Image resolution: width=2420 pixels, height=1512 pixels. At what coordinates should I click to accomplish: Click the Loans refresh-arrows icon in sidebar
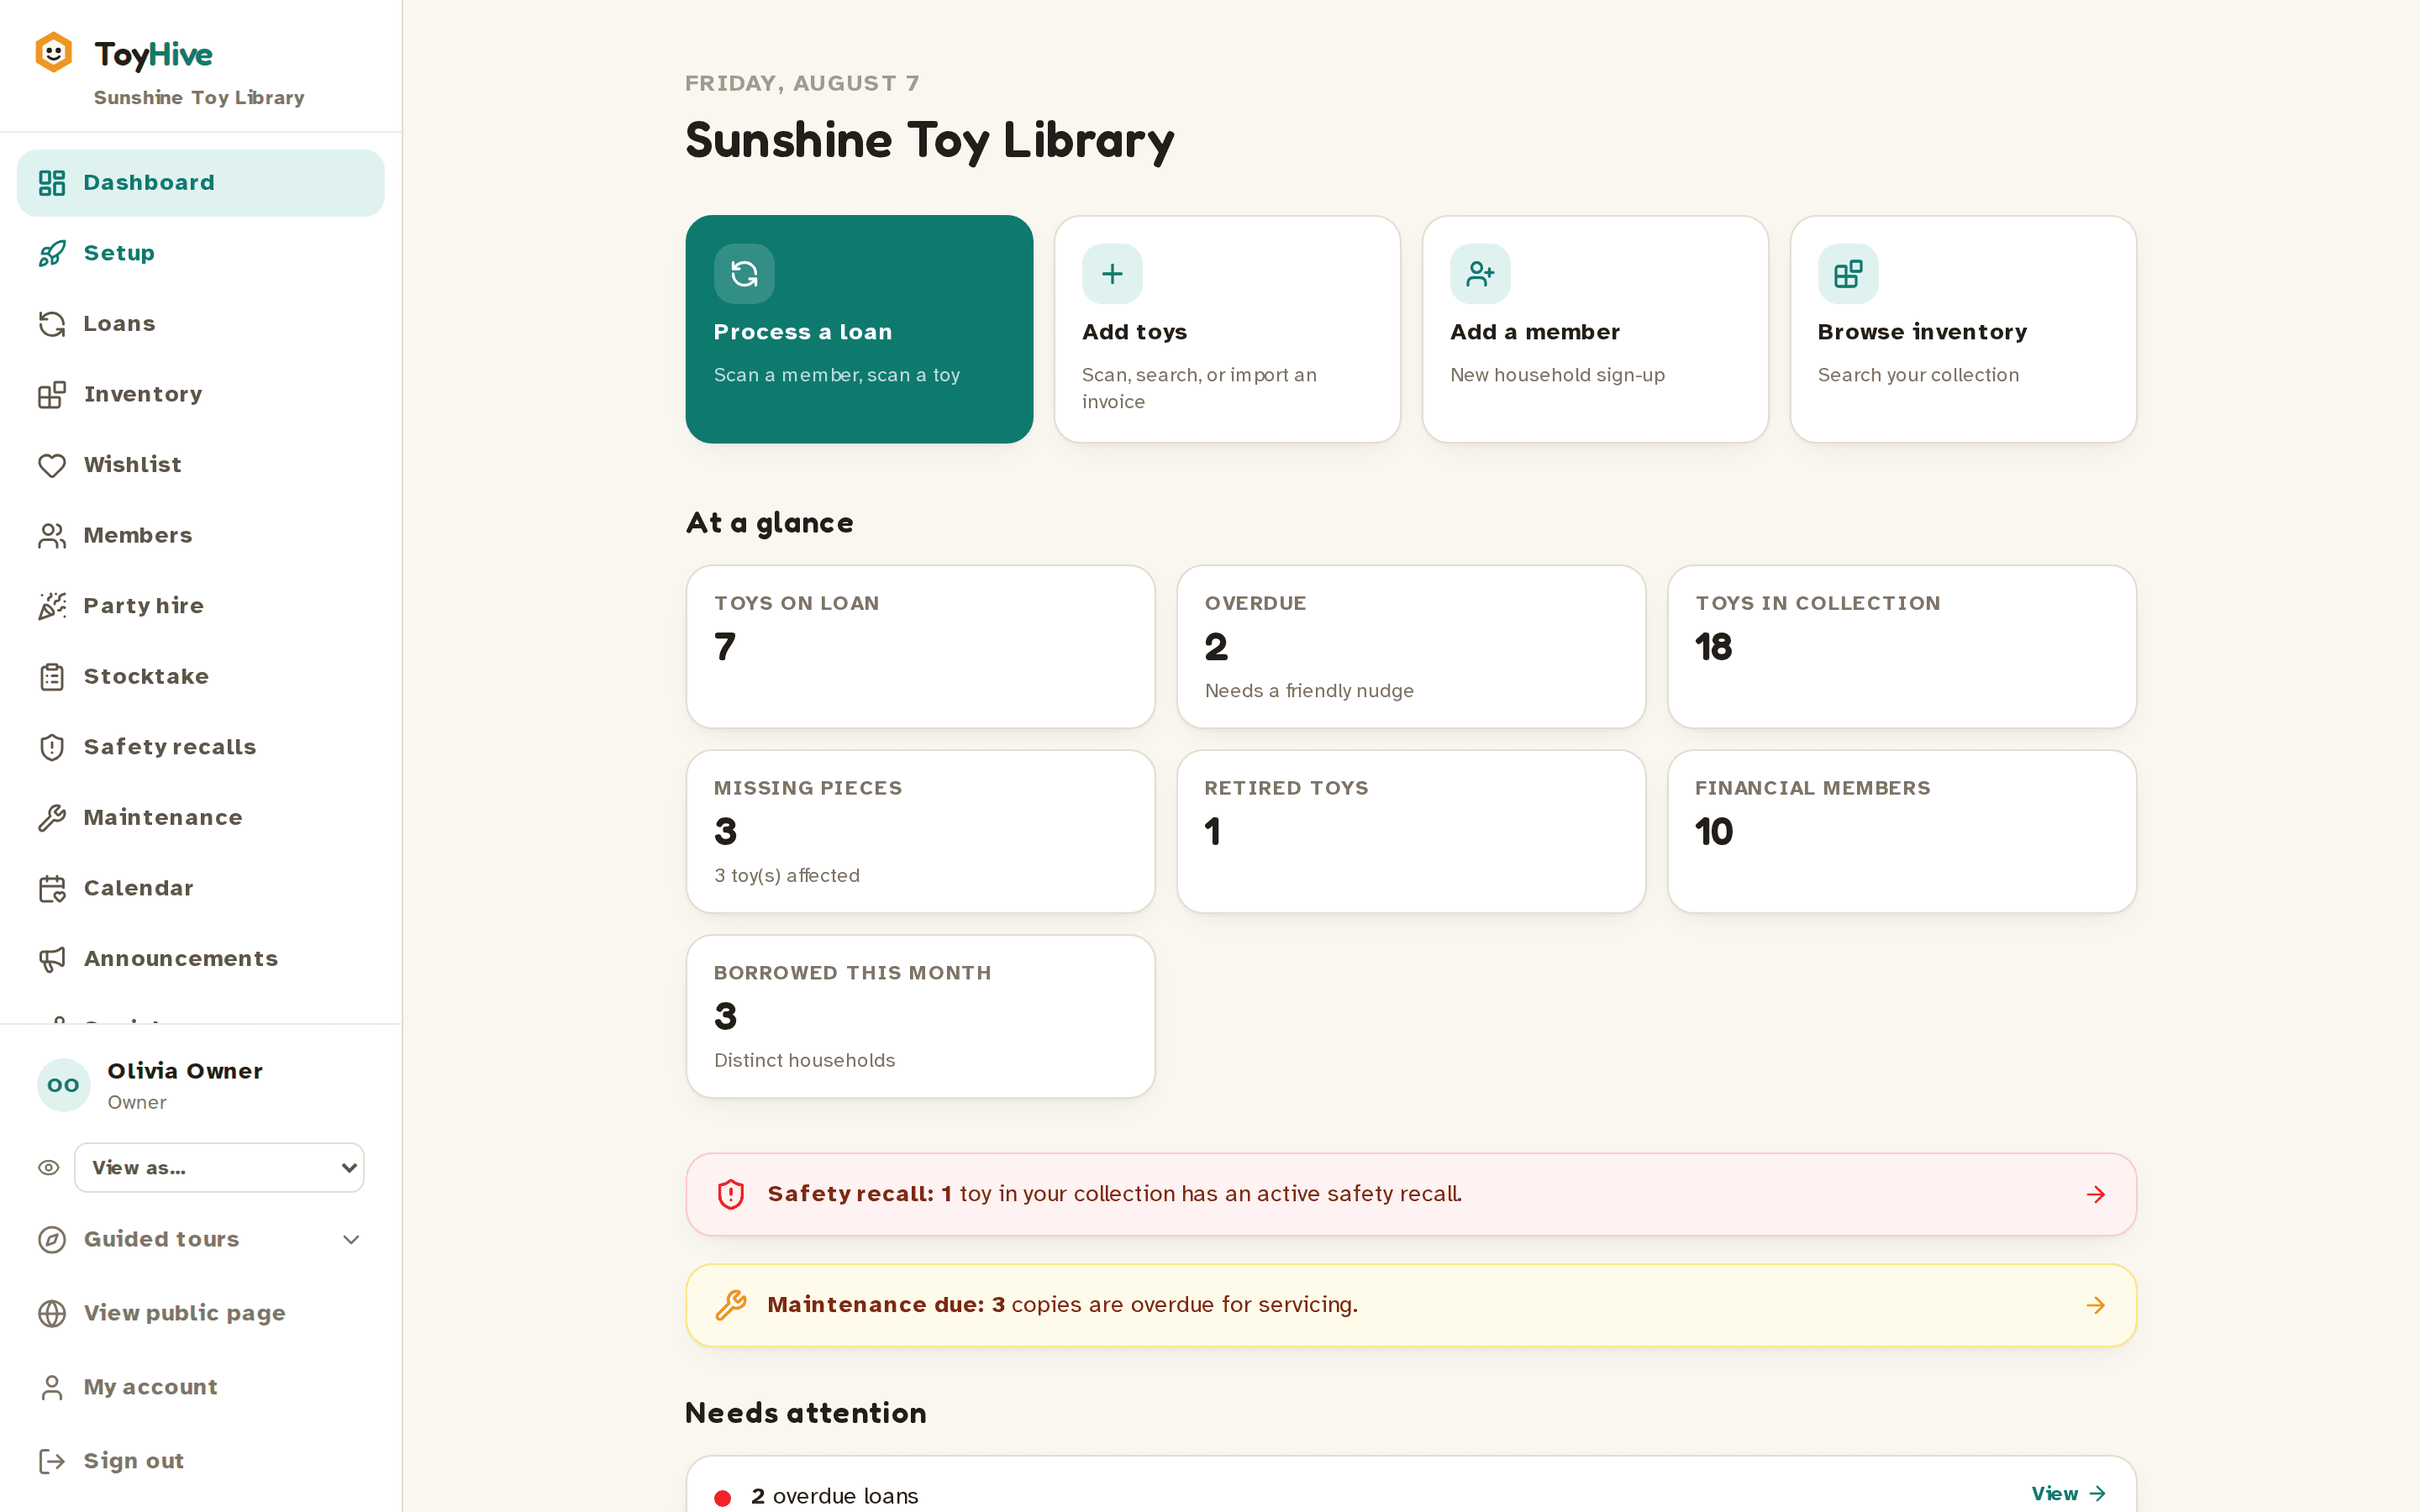click(x=52, y=324)
